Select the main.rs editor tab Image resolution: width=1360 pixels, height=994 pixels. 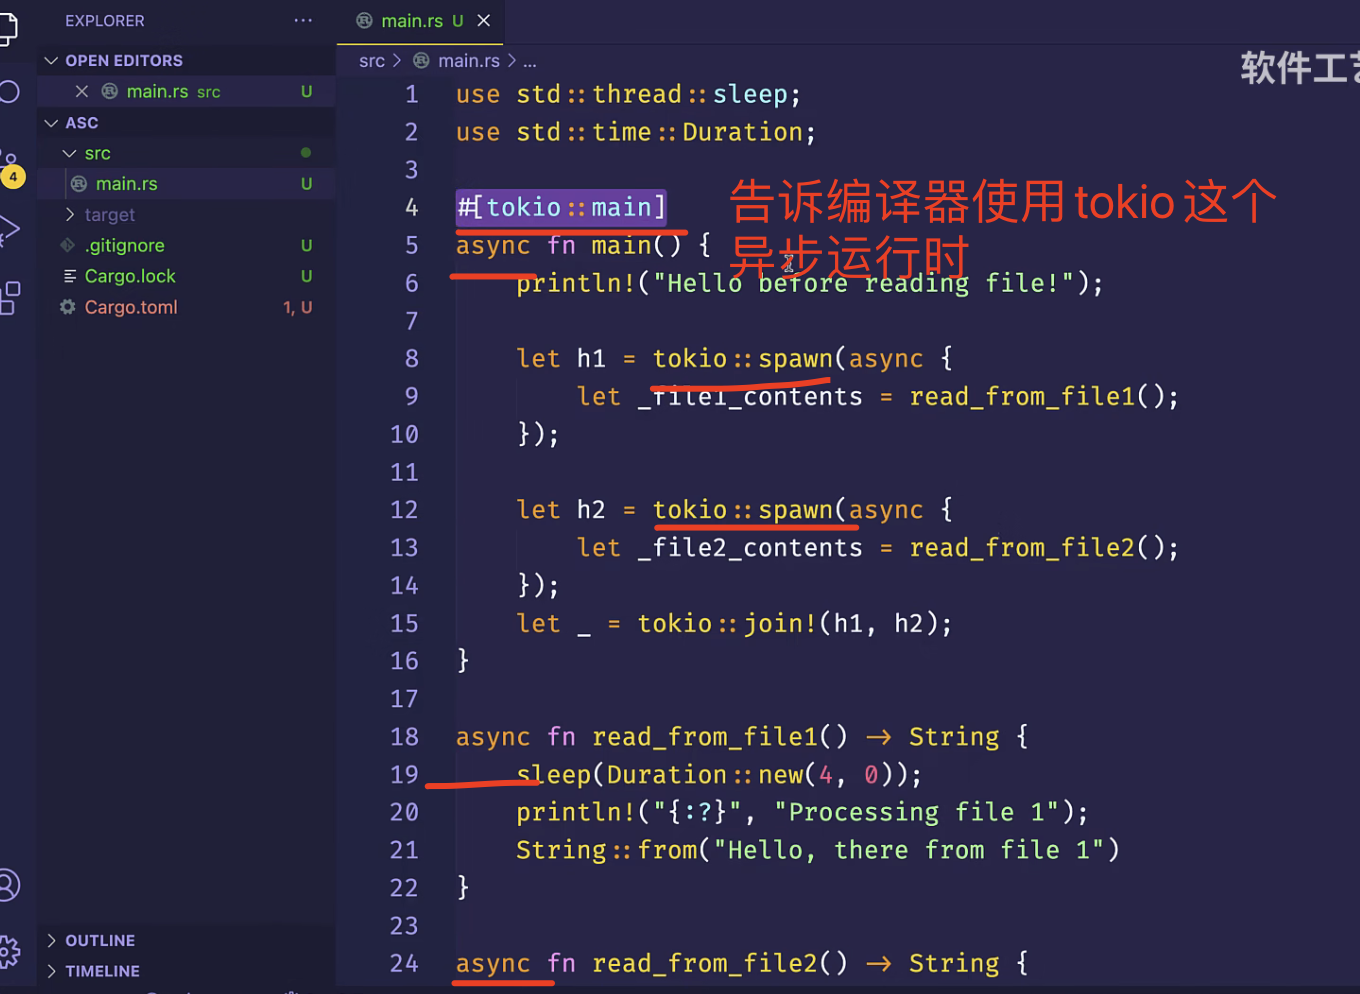click(x=411, y=21)
